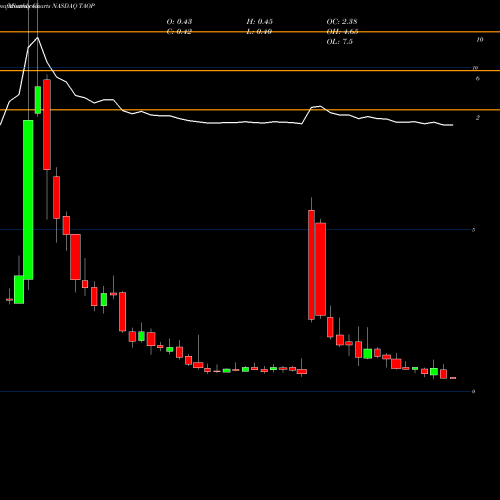Select the high value H: 0.45
Viewport: 500px width, 500px height.
pyautogui.click(x=259, y=22)
